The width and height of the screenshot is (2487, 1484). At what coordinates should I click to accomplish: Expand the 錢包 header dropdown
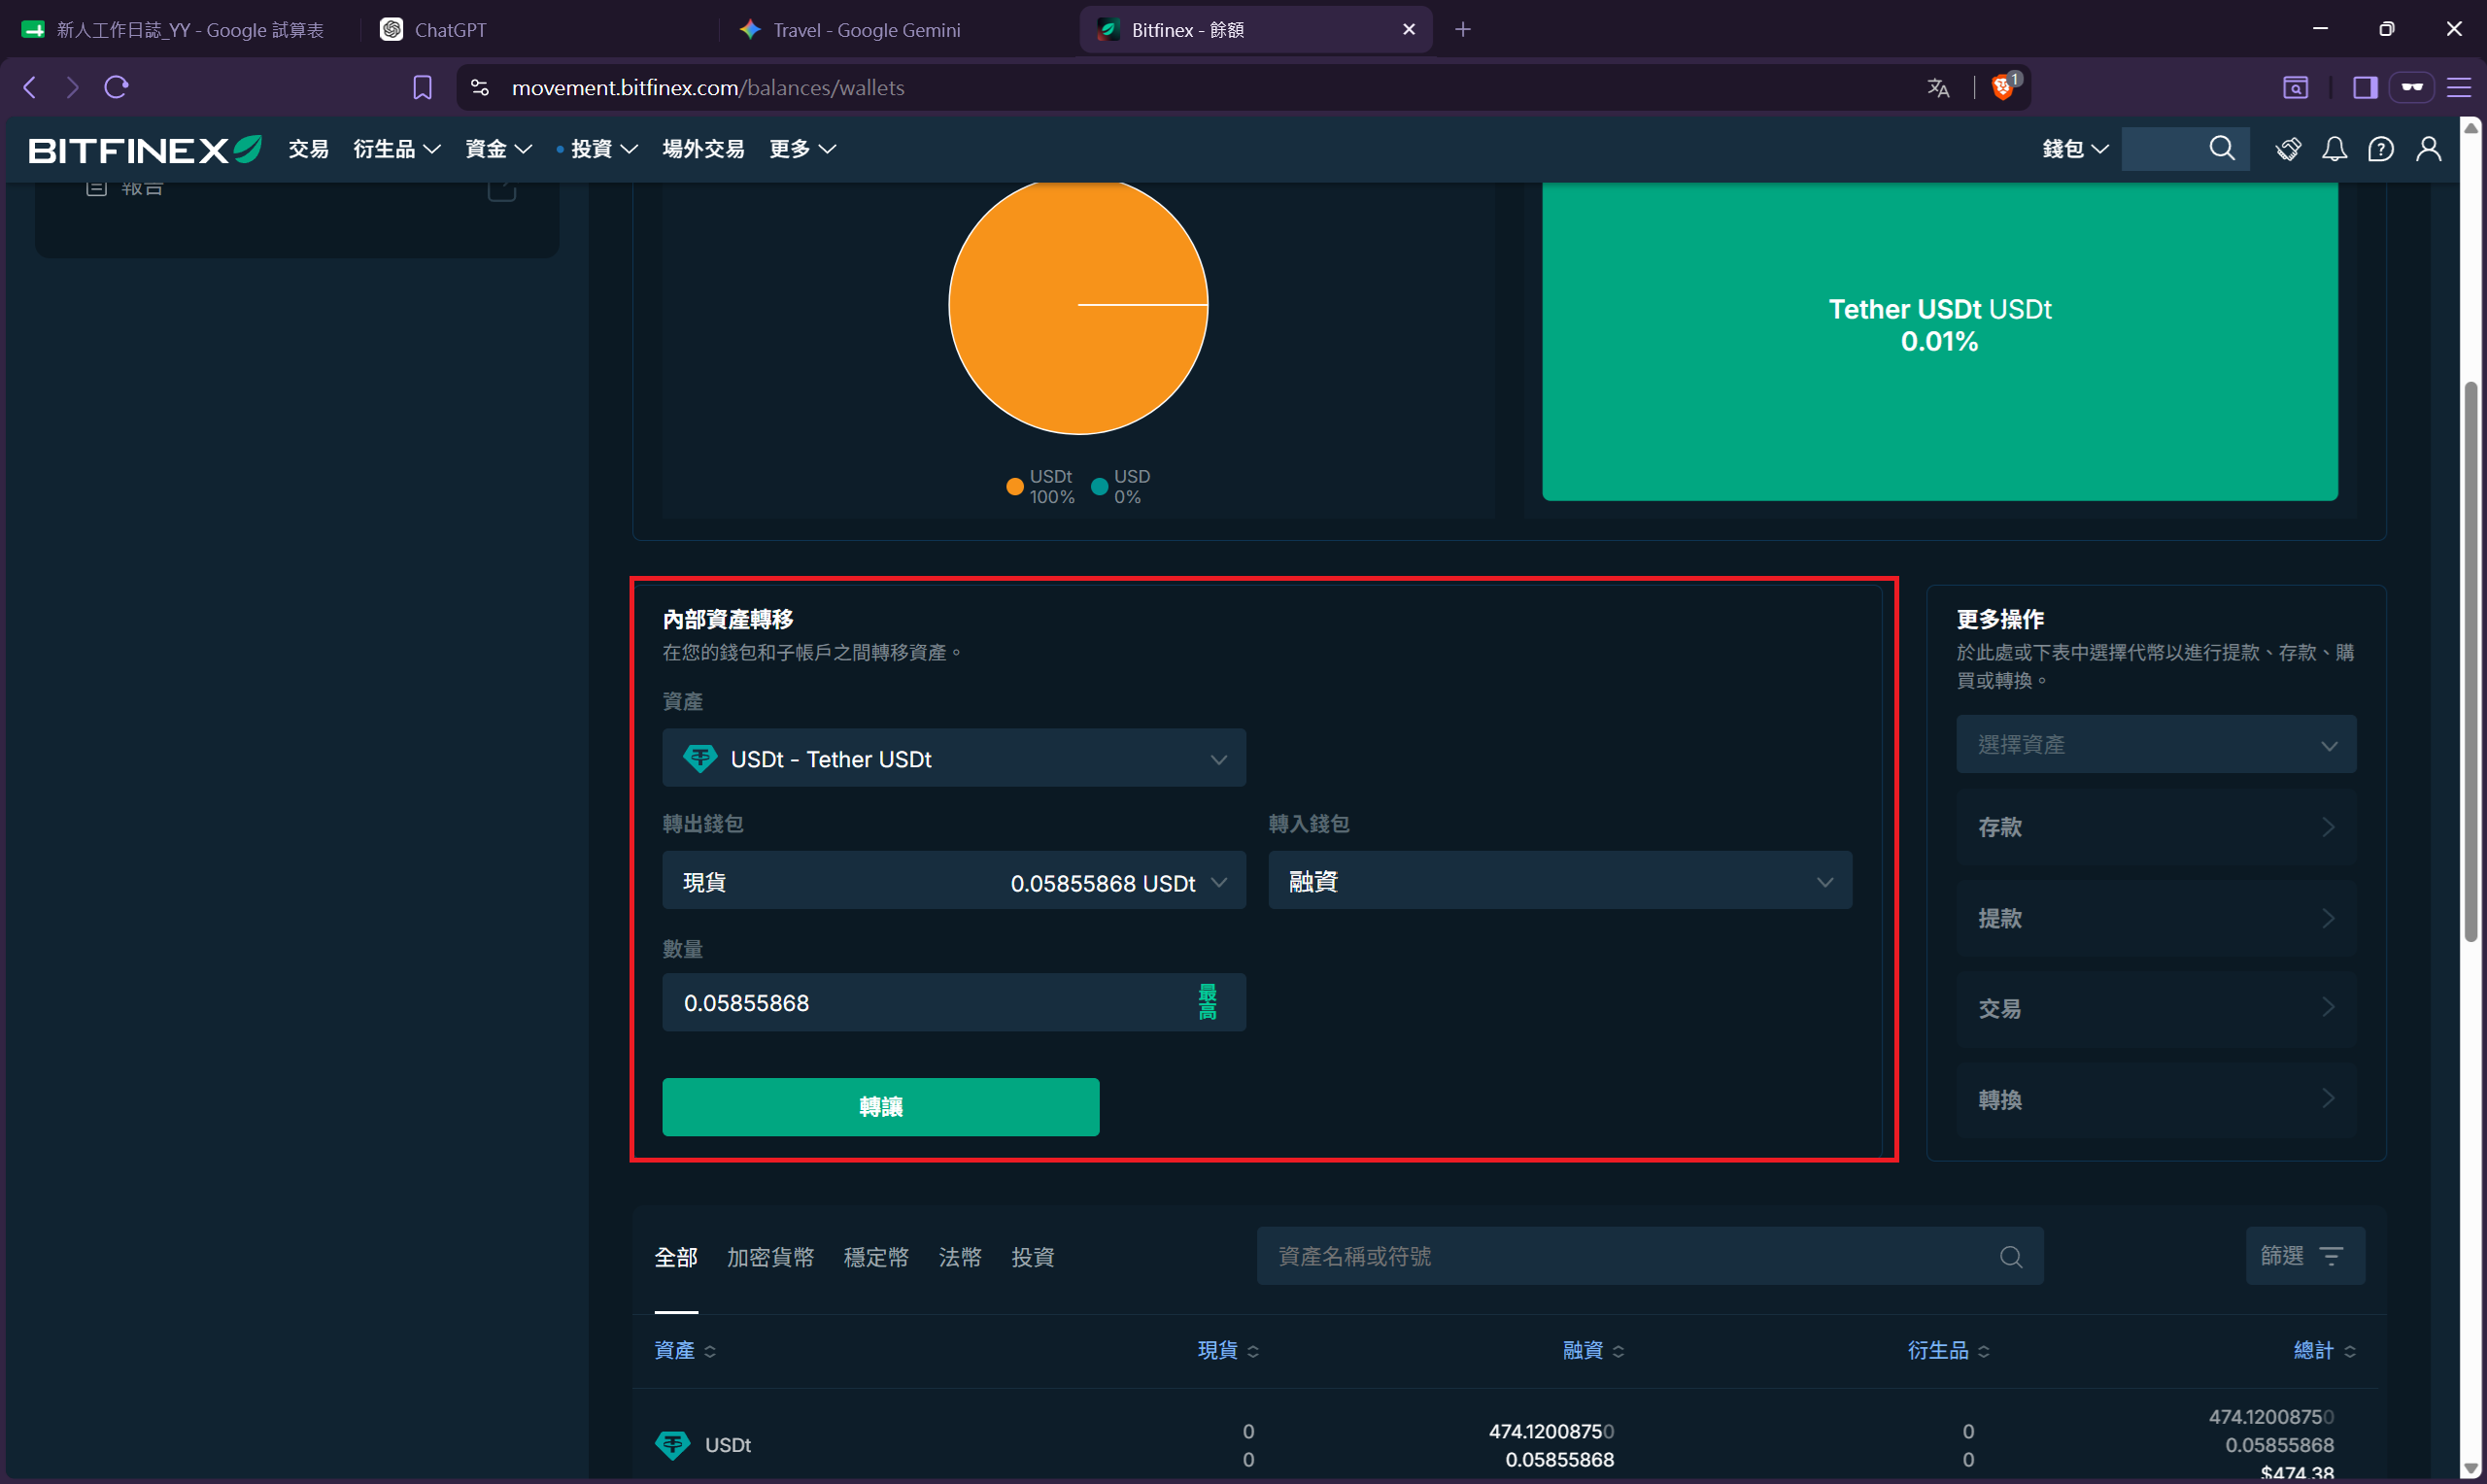[x=2075, y=149]
